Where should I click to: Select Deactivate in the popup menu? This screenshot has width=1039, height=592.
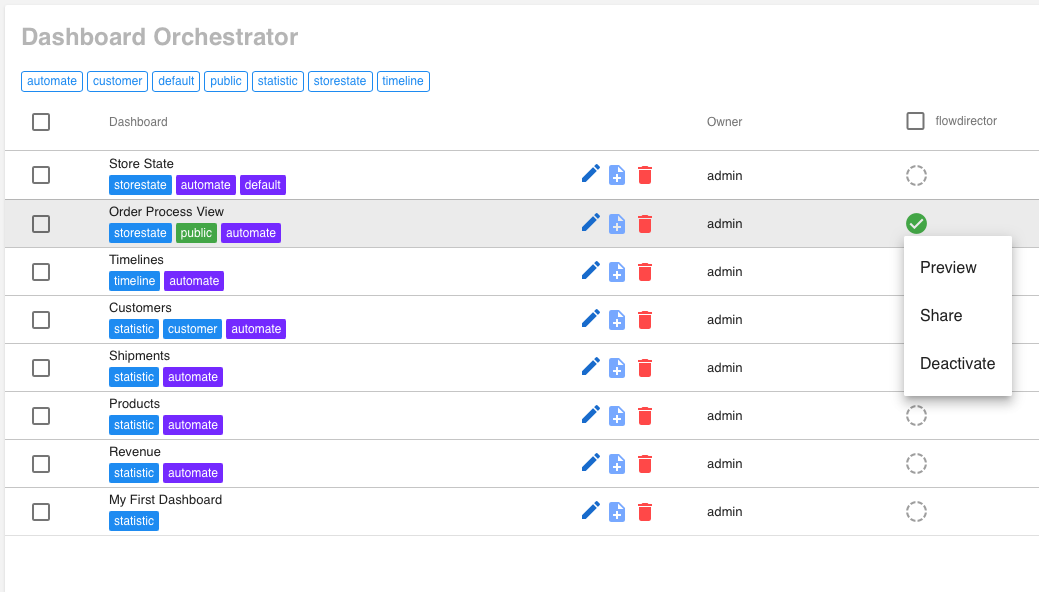point(957,364)
